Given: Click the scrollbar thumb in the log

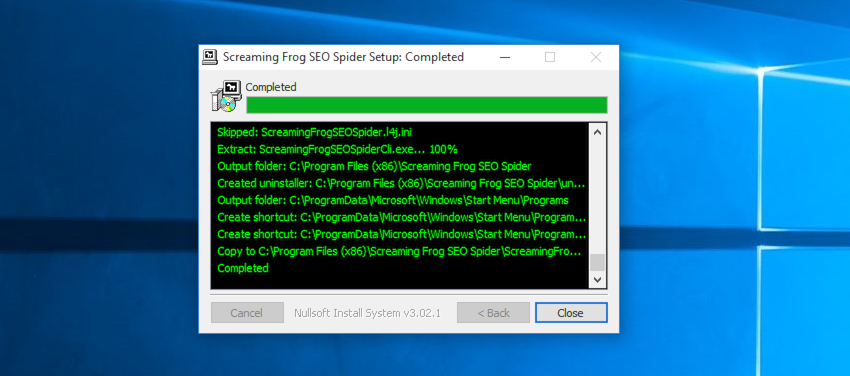Looking at the screenshot, I should 597,262.
